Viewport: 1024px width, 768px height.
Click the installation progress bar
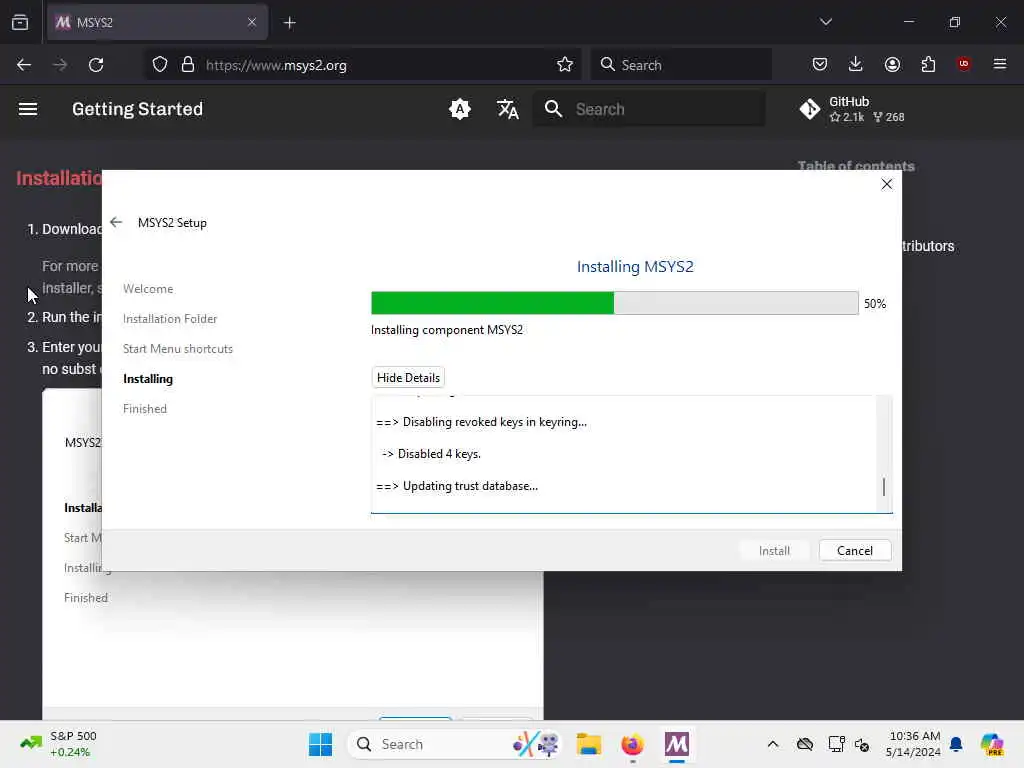point(615,303)
